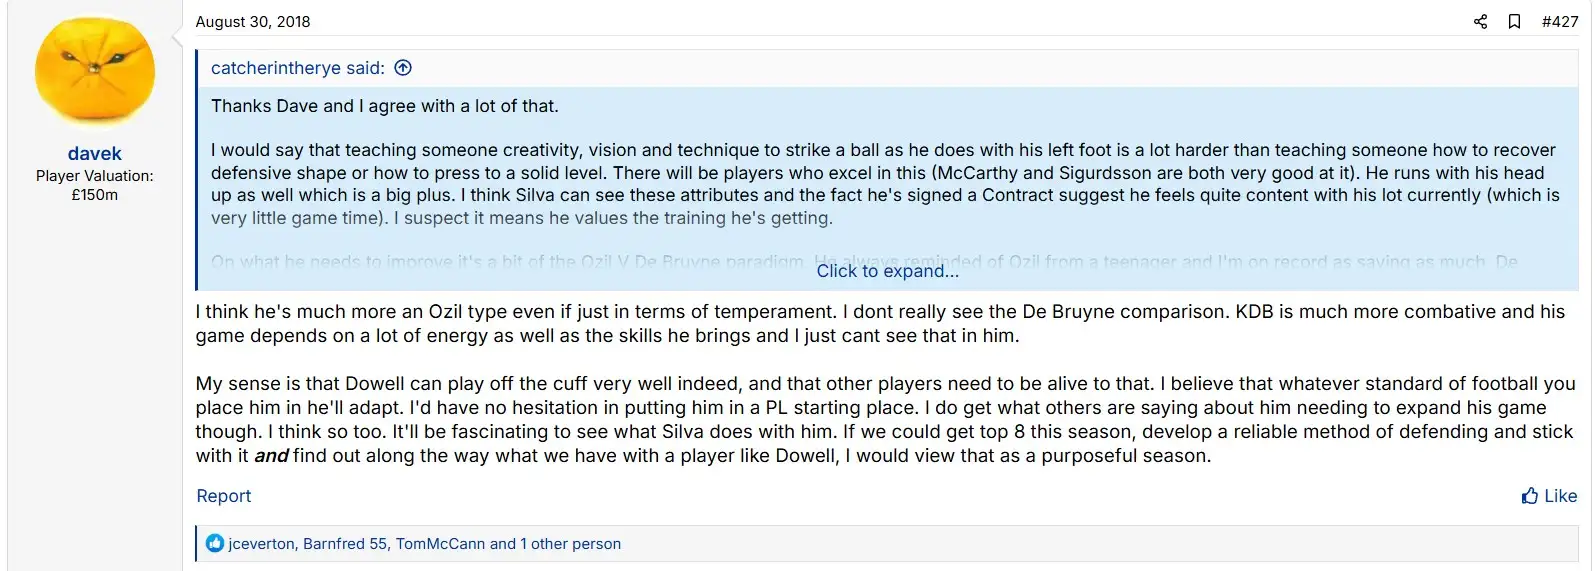Viewport: 1595px width, 571px height.
Task: Open Barnfred 55's profile from likes
Action: [345, 544]
